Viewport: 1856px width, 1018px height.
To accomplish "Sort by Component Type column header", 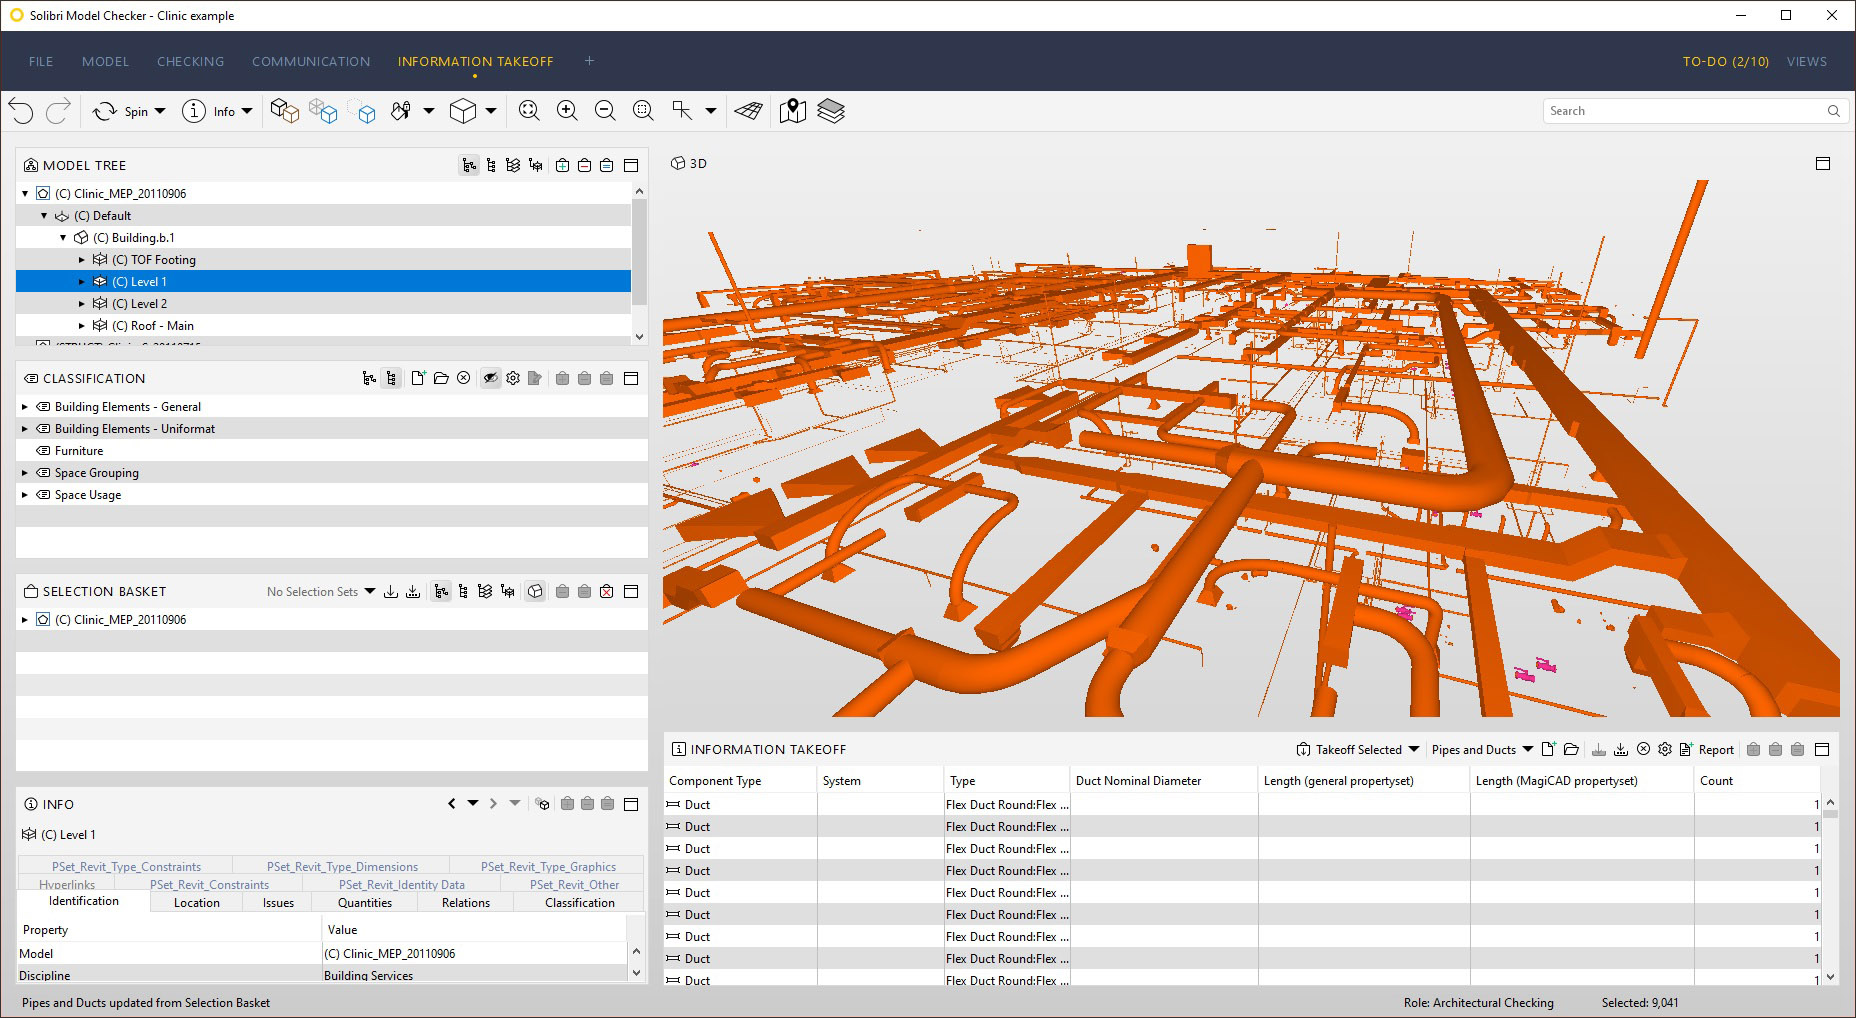I will tap(740, 780).
